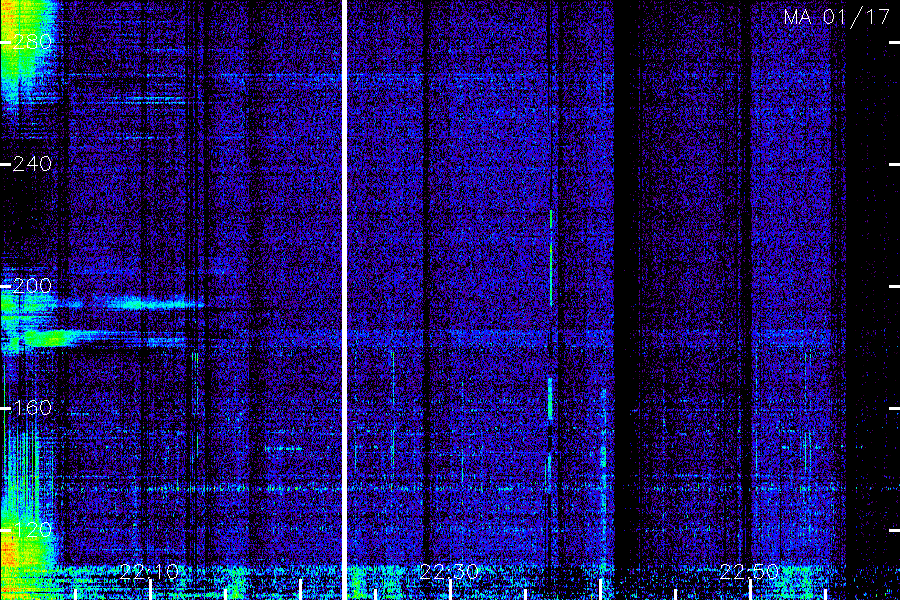
Task: Click the 280 frequency axis label
Action: click(32, 42)
